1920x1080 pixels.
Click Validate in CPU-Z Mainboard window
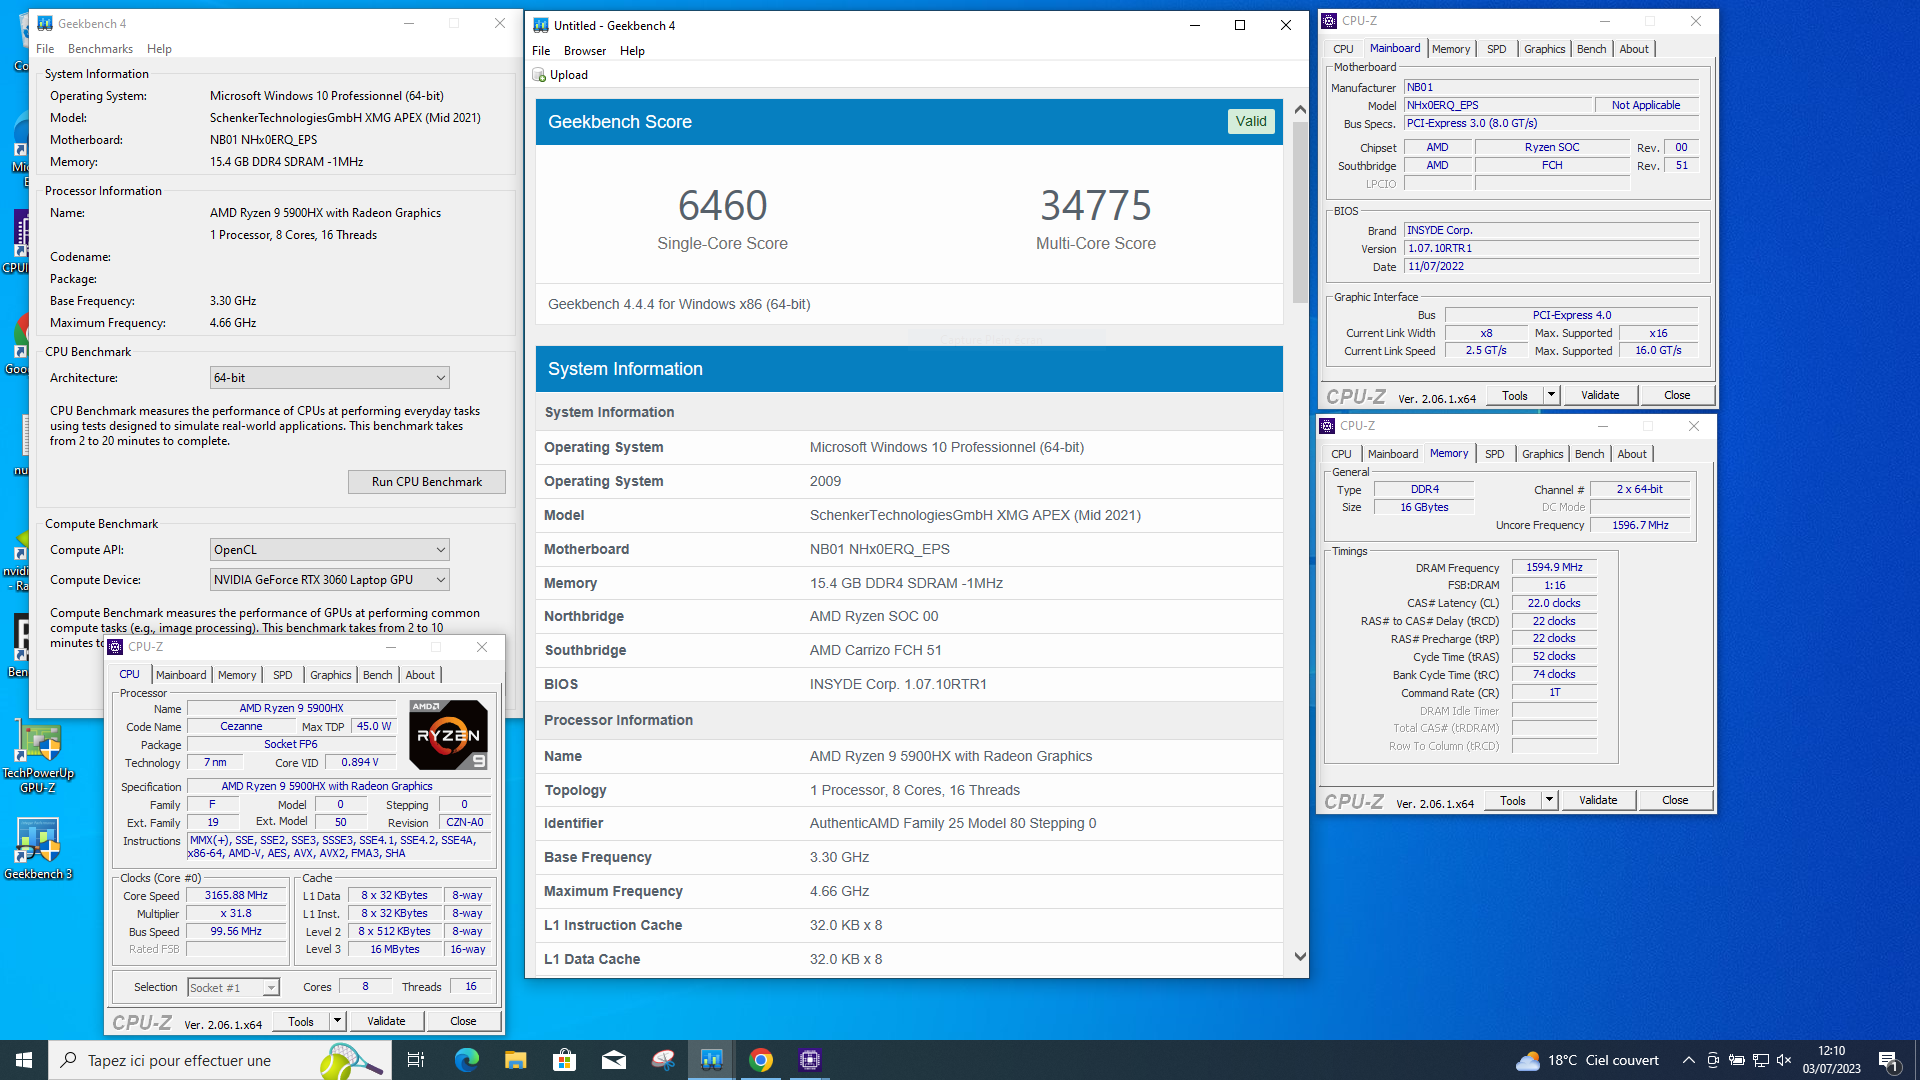coord(1600,395)
